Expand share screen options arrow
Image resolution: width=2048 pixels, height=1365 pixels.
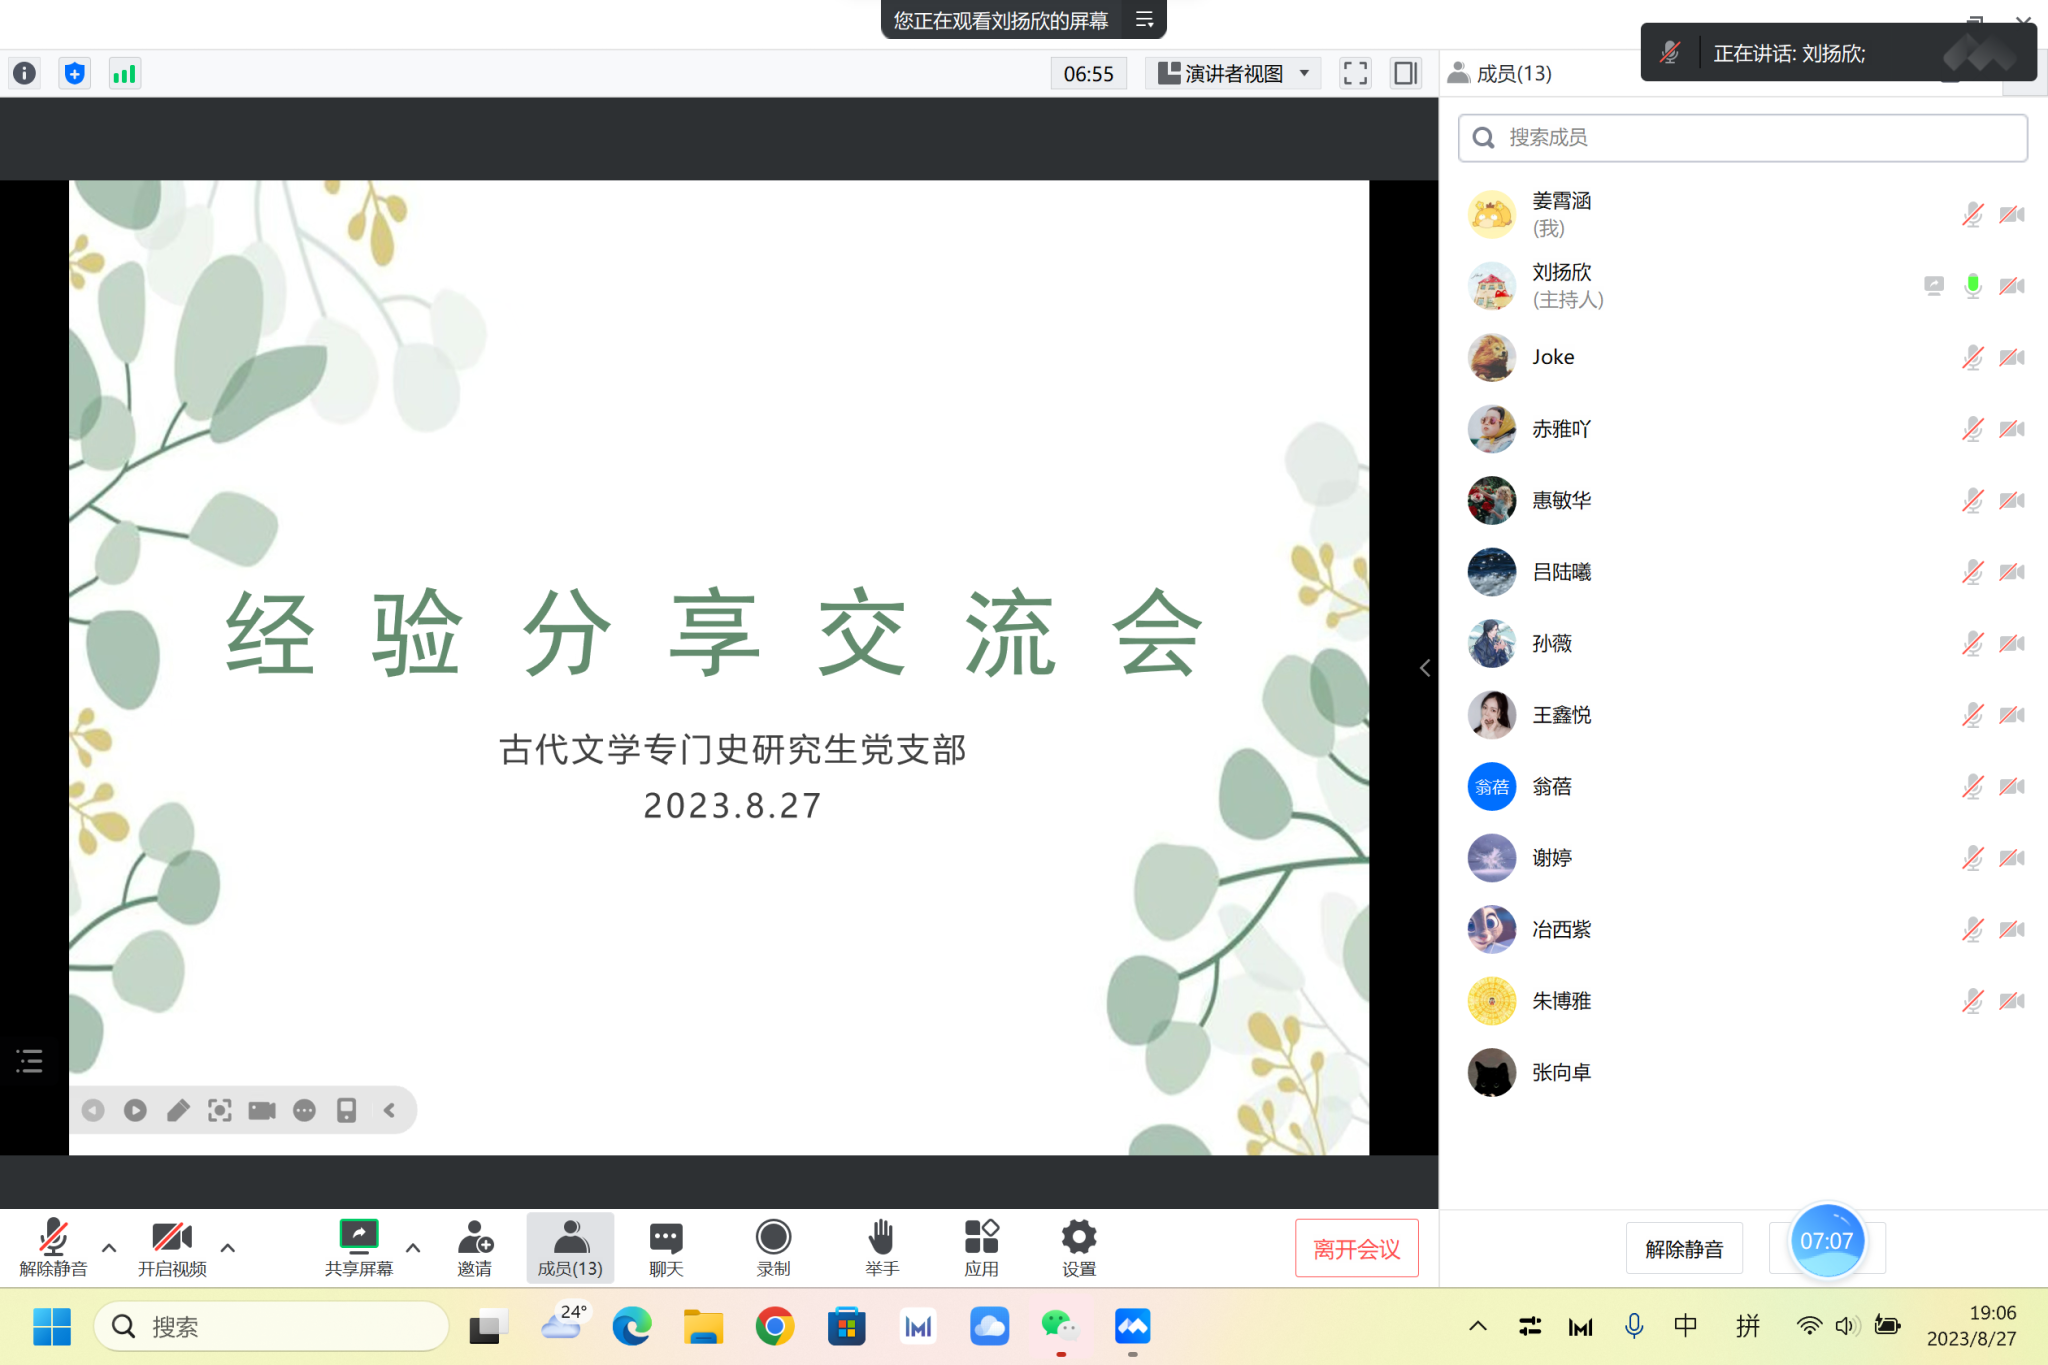pyautogui.click(x=413, y=1247)
